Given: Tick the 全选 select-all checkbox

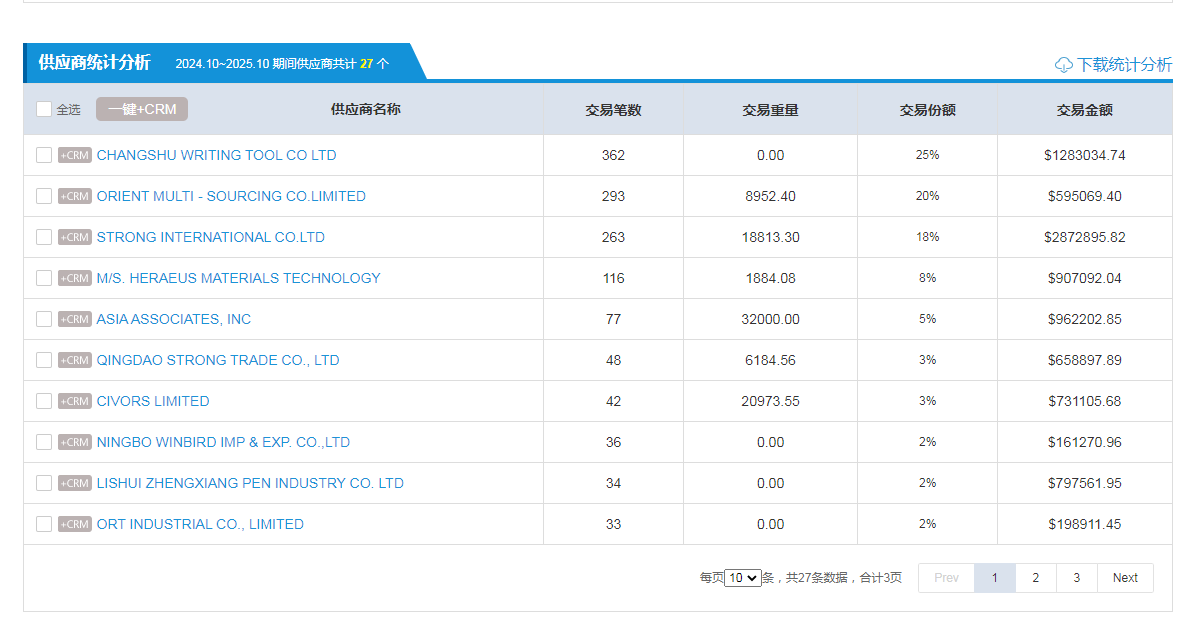Looking at the screenshot, I should pyautogui.click(x=44, y=109).
